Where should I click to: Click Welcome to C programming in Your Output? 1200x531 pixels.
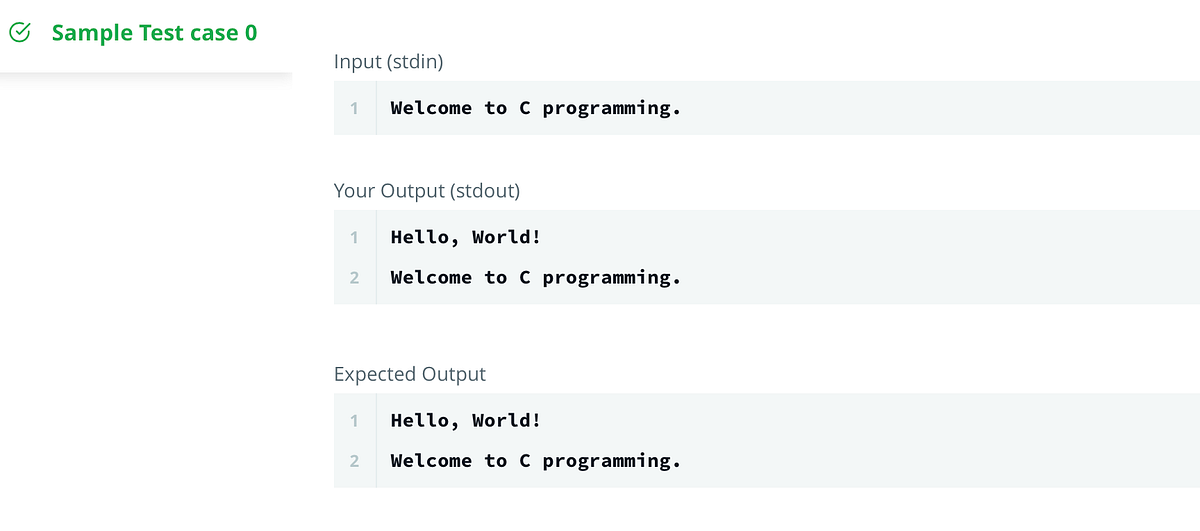click(535, 277)
